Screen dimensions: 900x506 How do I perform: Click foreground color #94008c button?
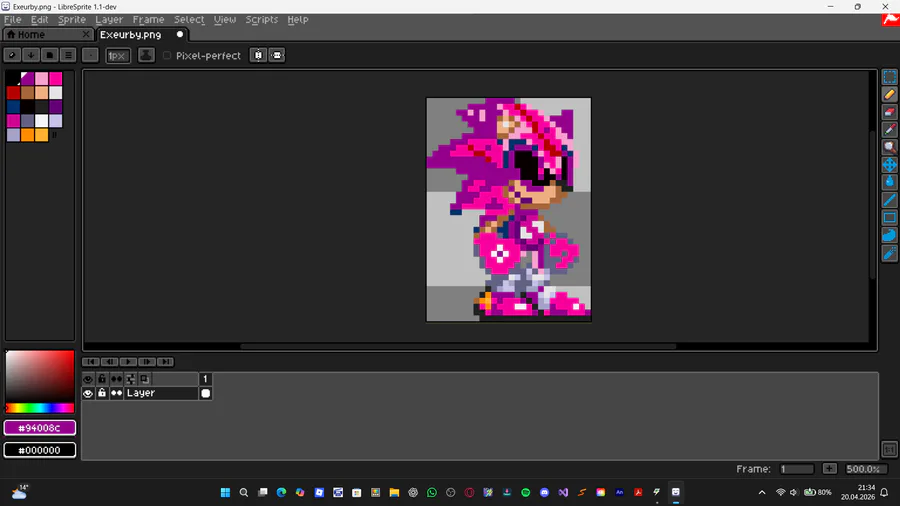(x=40, y=428)
